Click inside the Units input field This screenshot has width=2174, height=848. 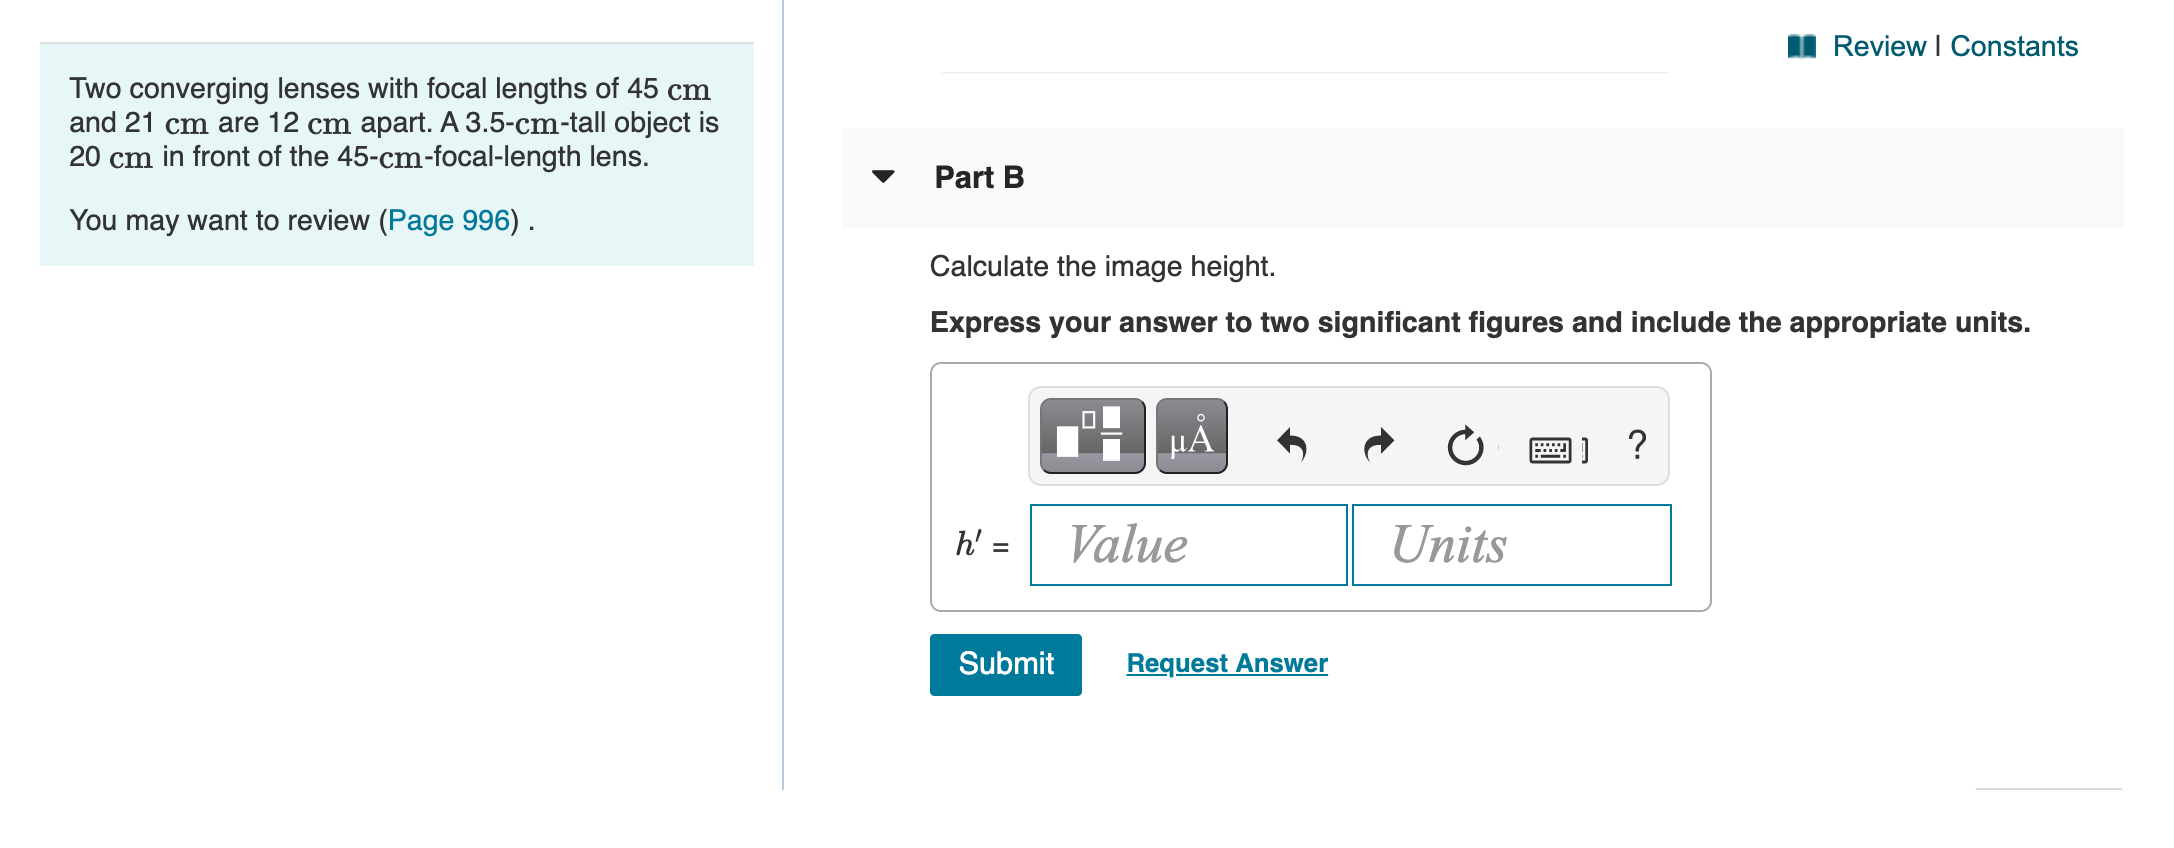pos(1510,544)
